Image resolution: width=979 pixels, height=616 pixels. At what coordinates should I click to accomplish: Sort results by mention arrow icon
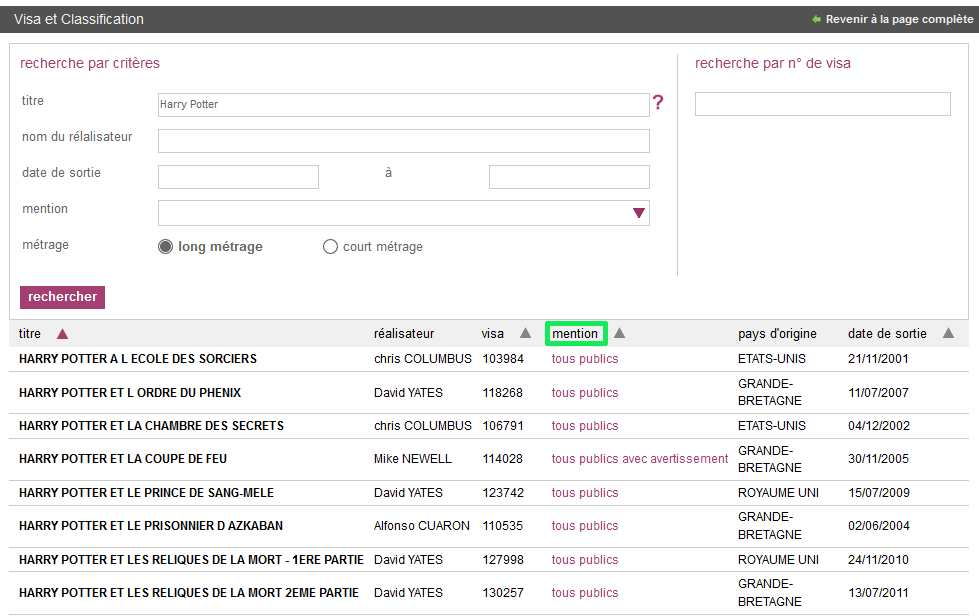coord(619,334)
